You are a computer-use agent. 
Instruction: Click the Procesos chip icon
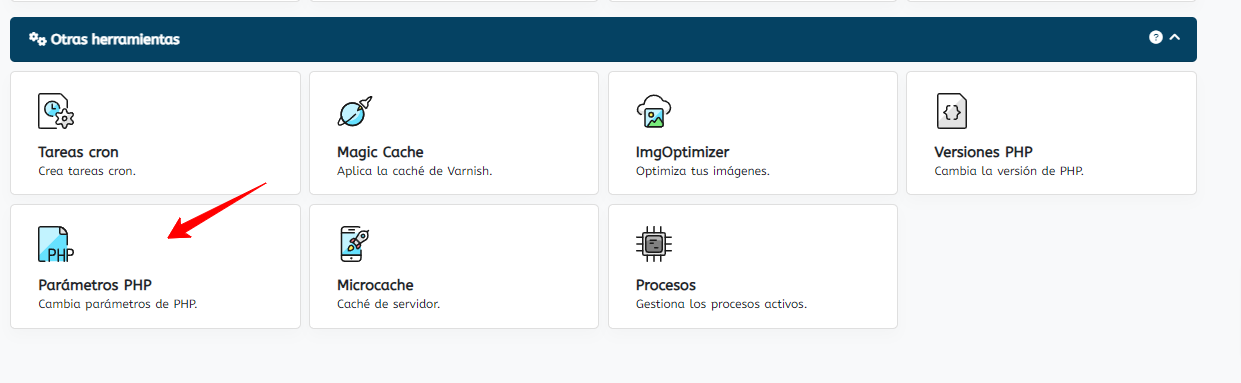tap(653, 244)
